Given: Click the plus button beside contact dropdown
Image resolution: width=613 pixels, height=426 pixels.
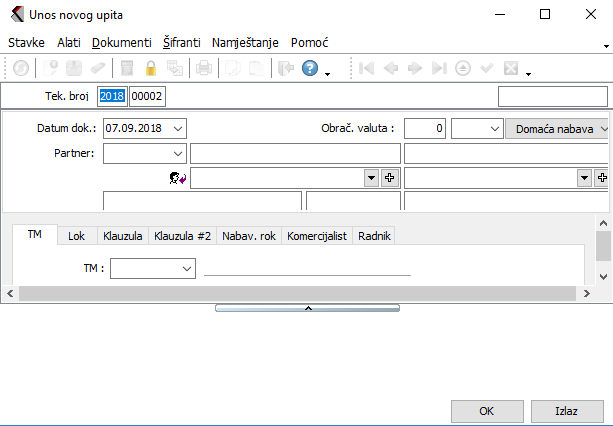Looking at the screenshot, I should 390,177.
